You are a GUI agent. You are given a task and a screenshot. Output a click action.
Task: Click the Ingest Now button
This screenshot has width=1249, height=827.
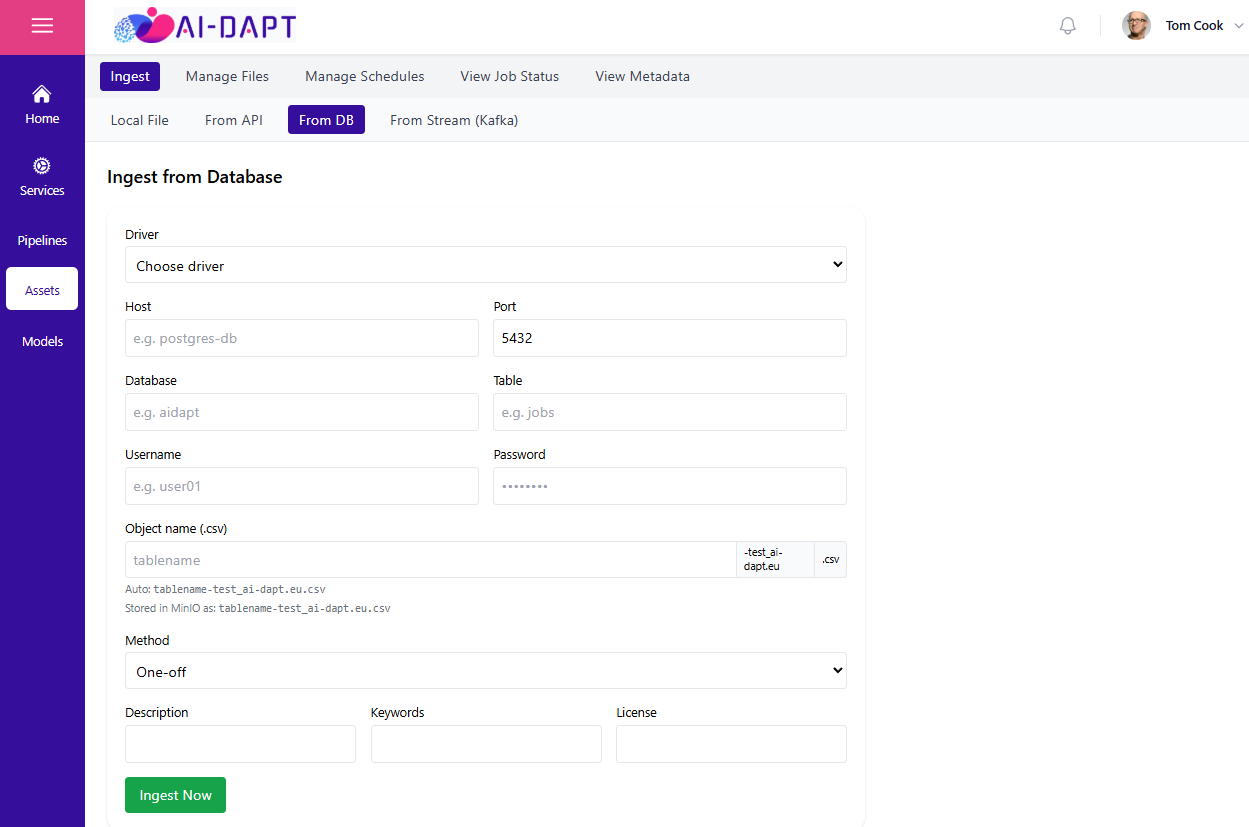pos(175,795)
